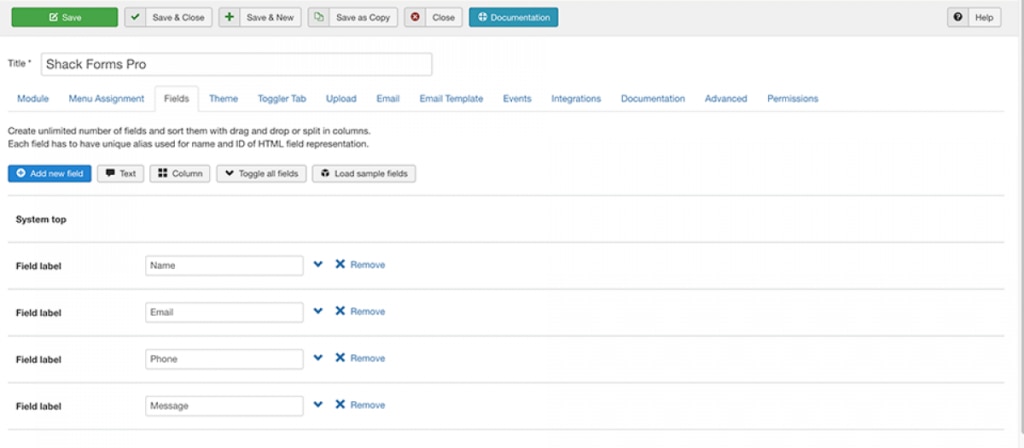Open the Email Template tab
Screen dimensions: 1024x448
[x=451, y=99]
